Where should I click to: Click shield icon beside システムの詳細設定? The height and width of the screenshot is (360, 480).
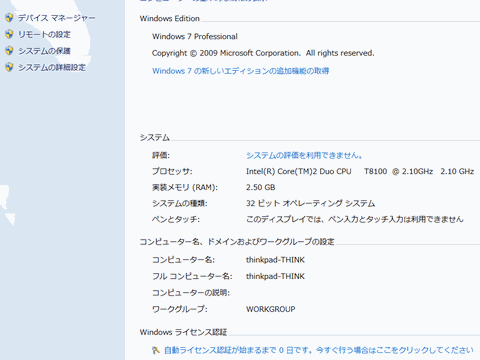pos(9,67)
